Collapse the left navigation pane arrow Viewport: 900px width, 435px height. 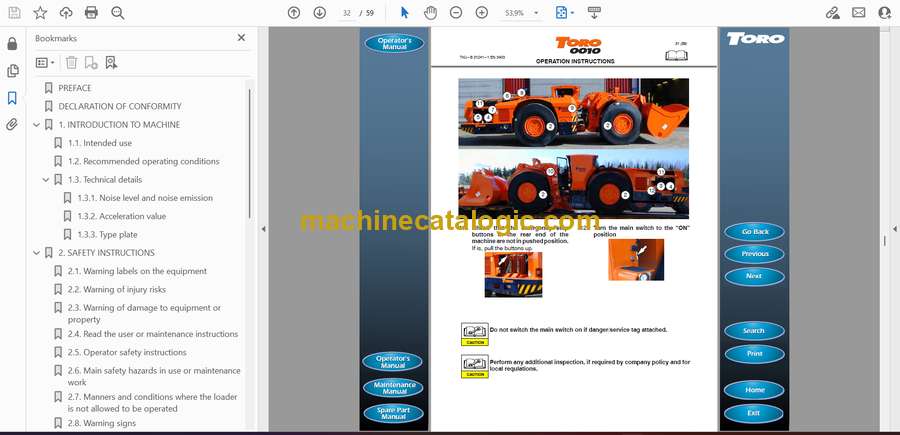click(263, 229)
